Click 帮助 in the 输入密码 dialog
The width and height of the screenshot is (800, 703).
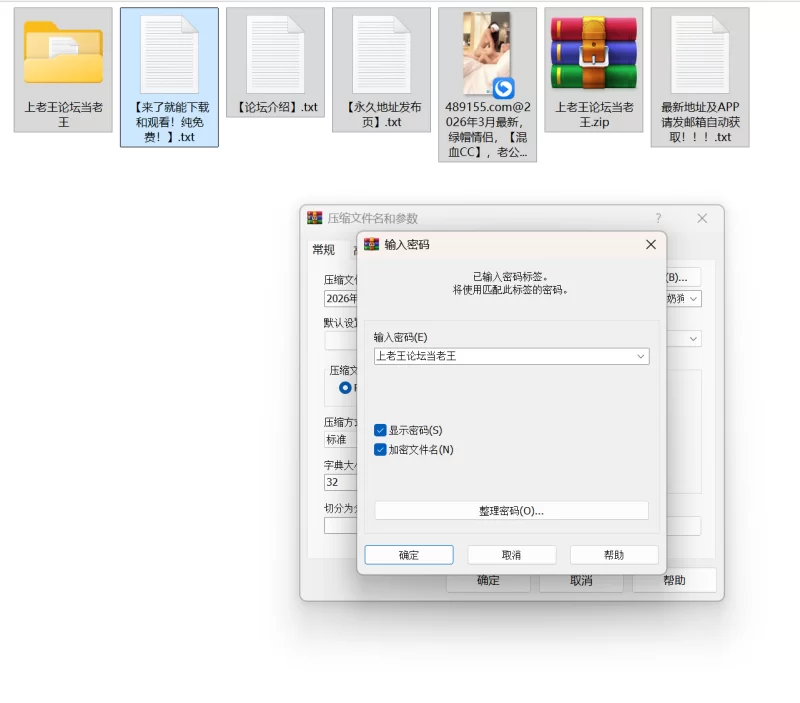[614, 555]
